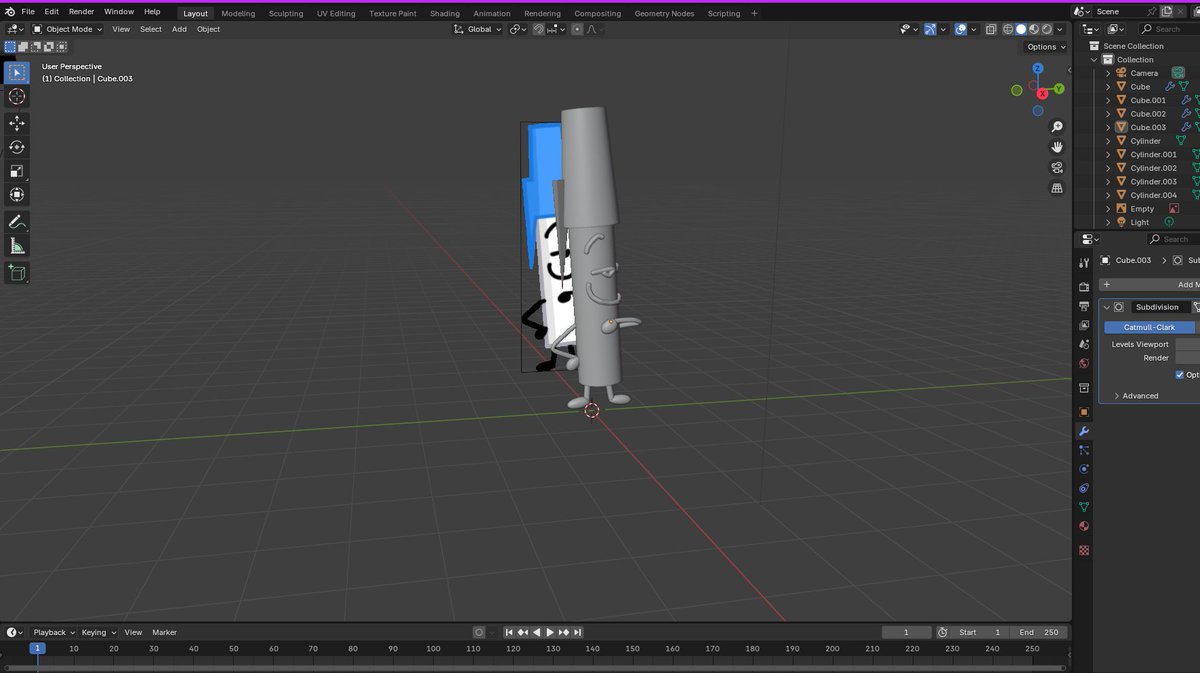The height and width of the screenshot is (673, 1200).
Task: Collapse the Subdivision modifier panel
Action: point(1107,307)
